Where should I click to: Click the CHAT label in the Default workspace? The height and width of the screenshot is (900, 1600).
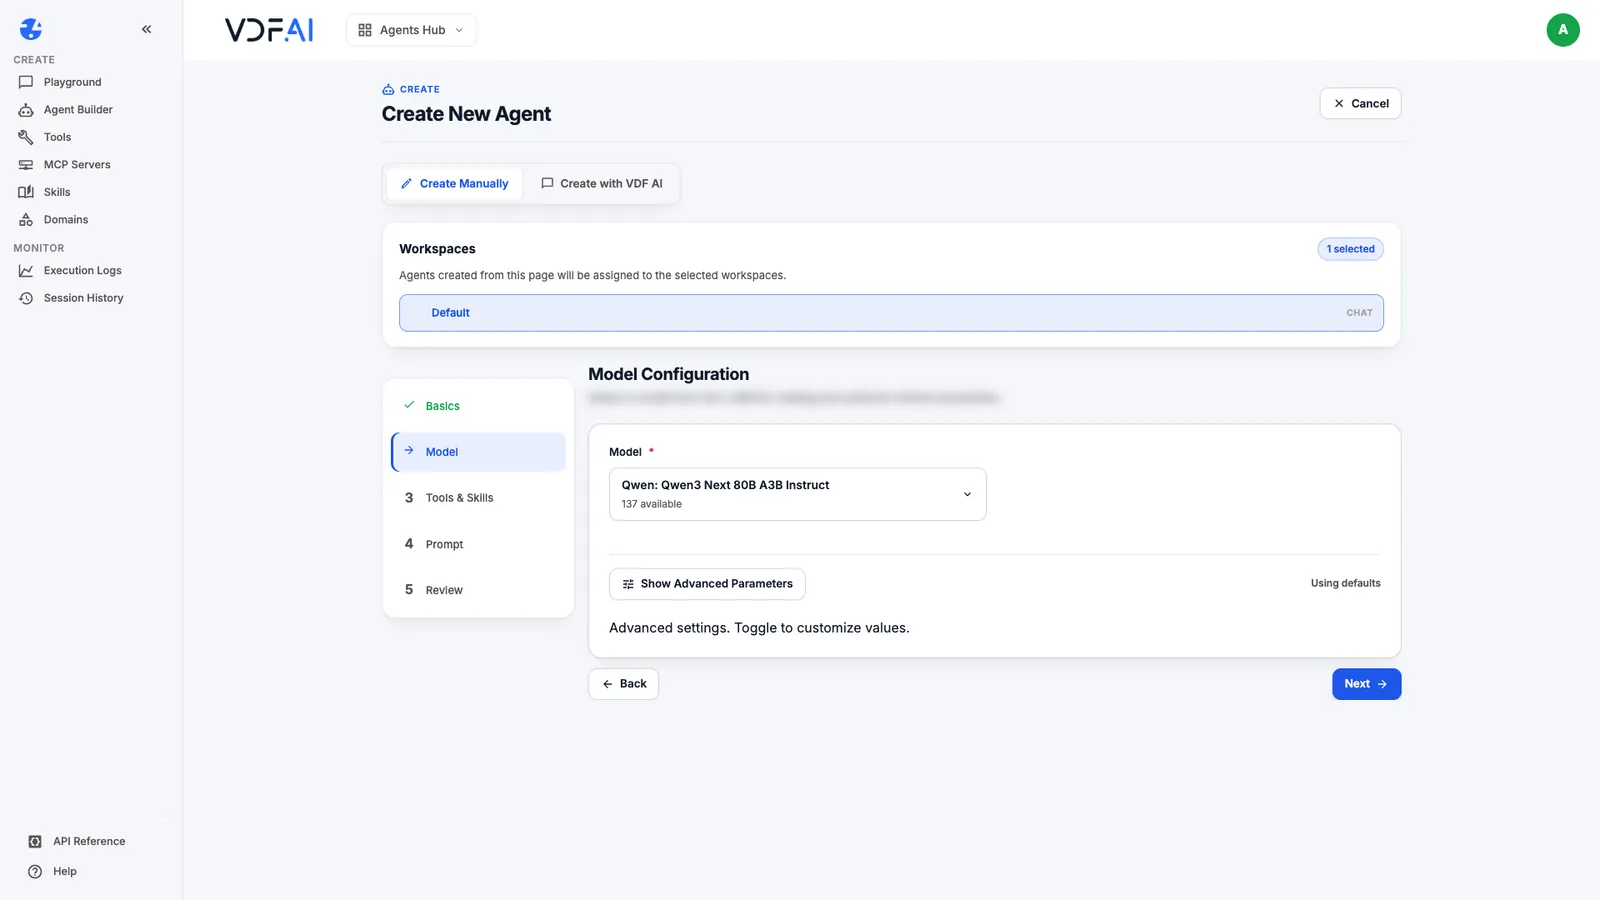pyautogui.click(x=1359, y=313)
